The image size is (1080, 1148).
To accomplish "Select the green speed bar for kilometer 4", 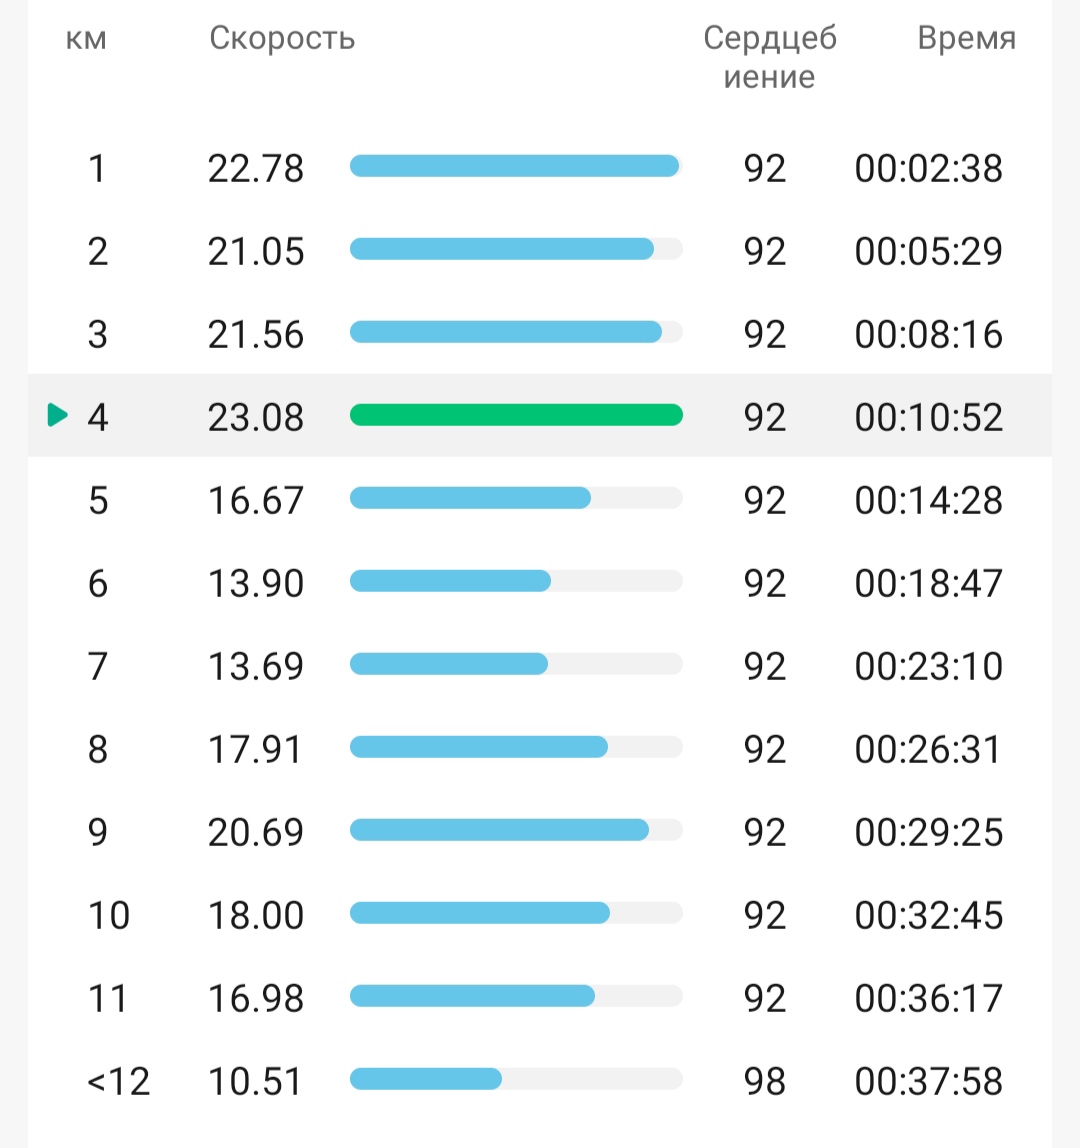I will click(x=516, y=415).
